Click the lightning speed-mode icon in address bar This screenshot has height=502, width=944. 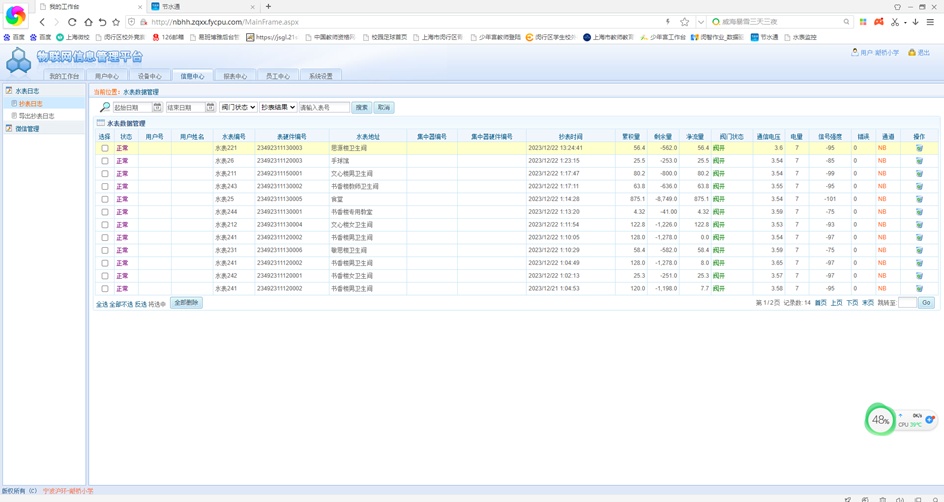pyautogui.click(x=668, y=22)
